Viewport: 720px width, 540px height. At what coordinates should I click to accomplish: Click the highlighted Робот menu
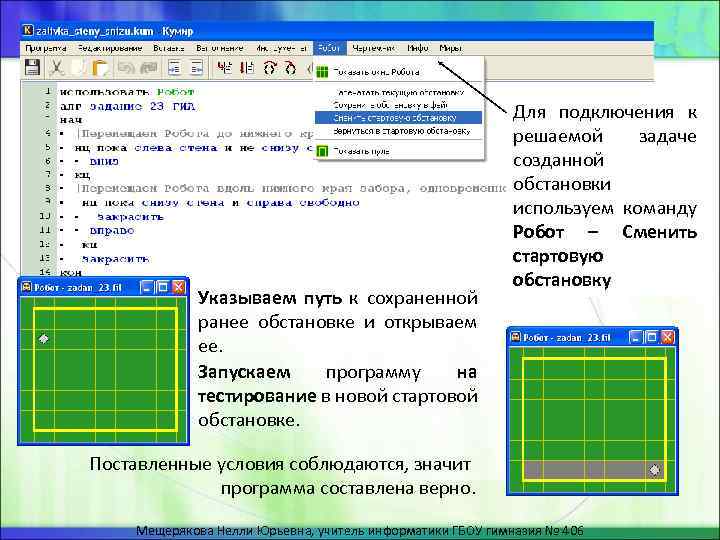point(329,48)
